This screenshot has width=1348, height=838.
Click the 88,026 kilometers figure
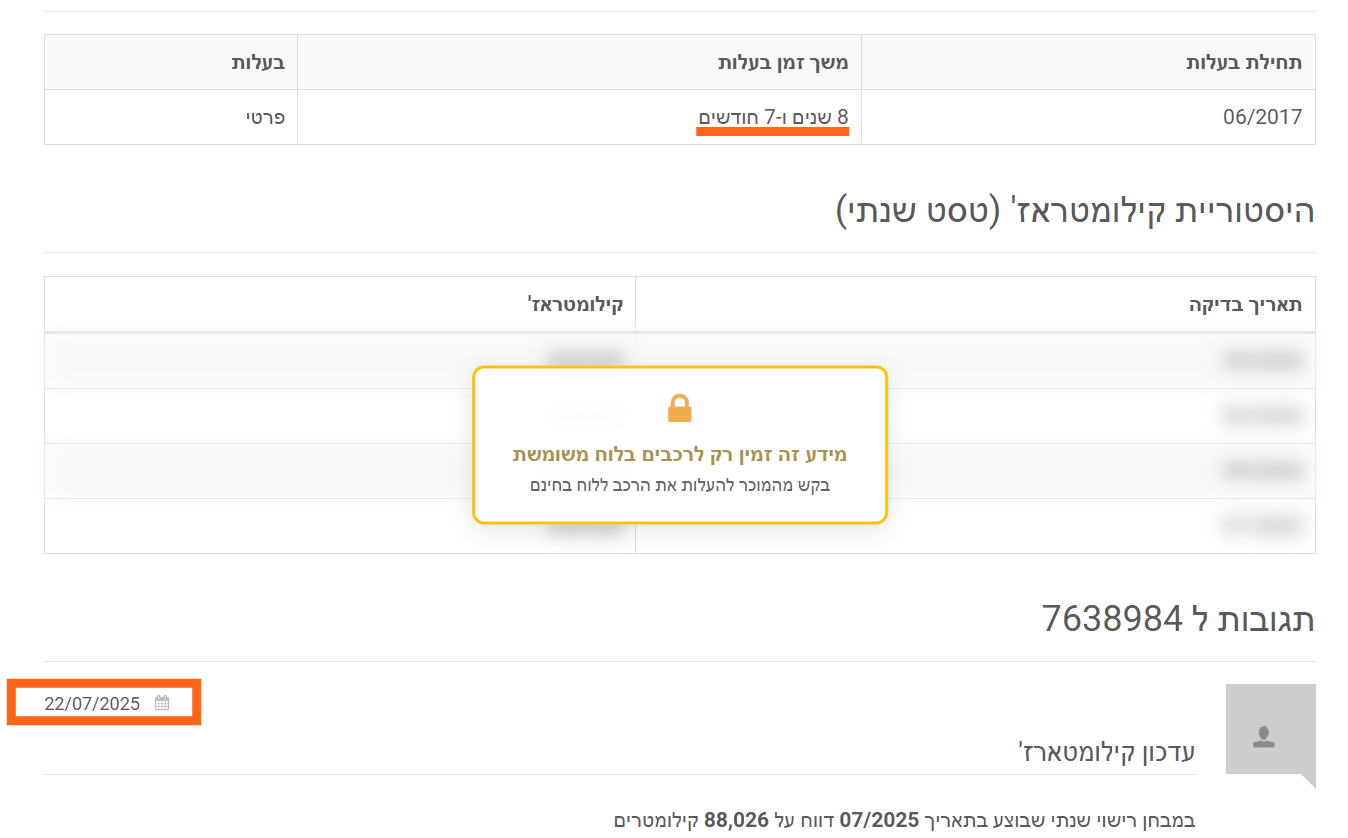coord(736,820)
